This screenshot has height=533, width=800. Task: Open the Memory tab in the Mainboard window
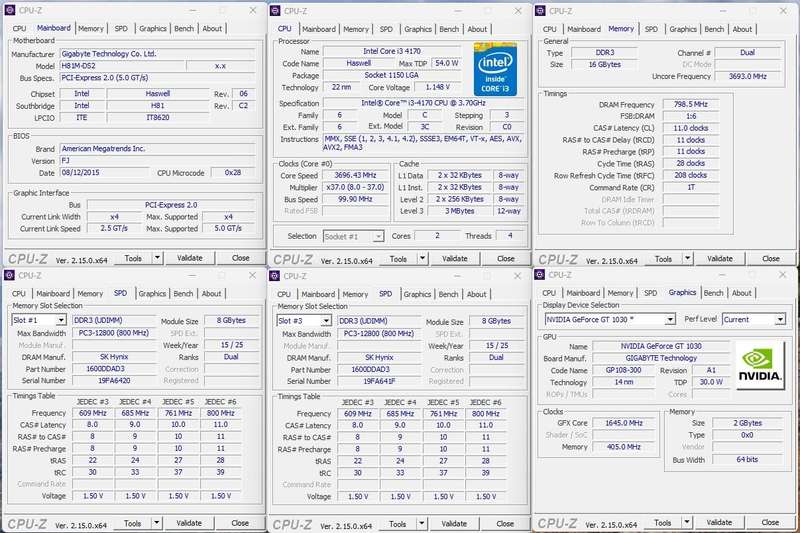91,29
